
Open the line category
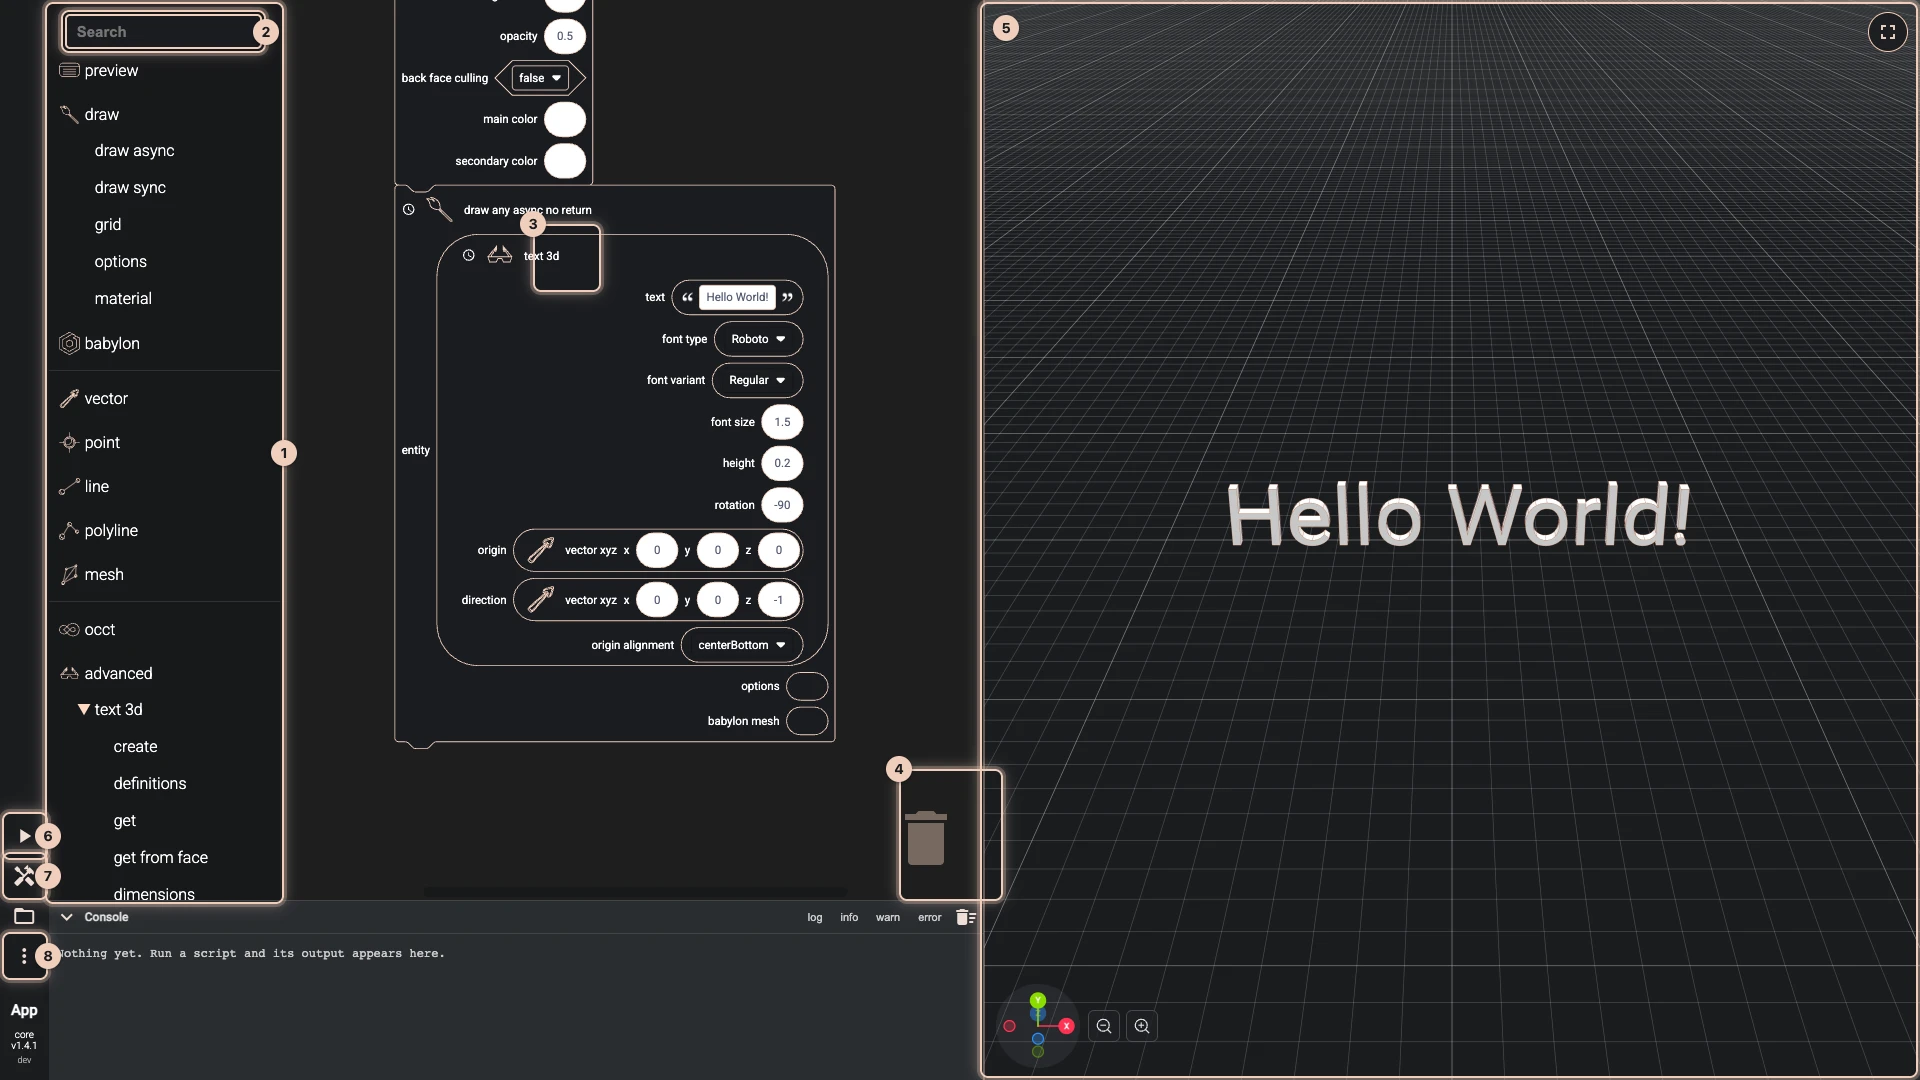[96, 487]
